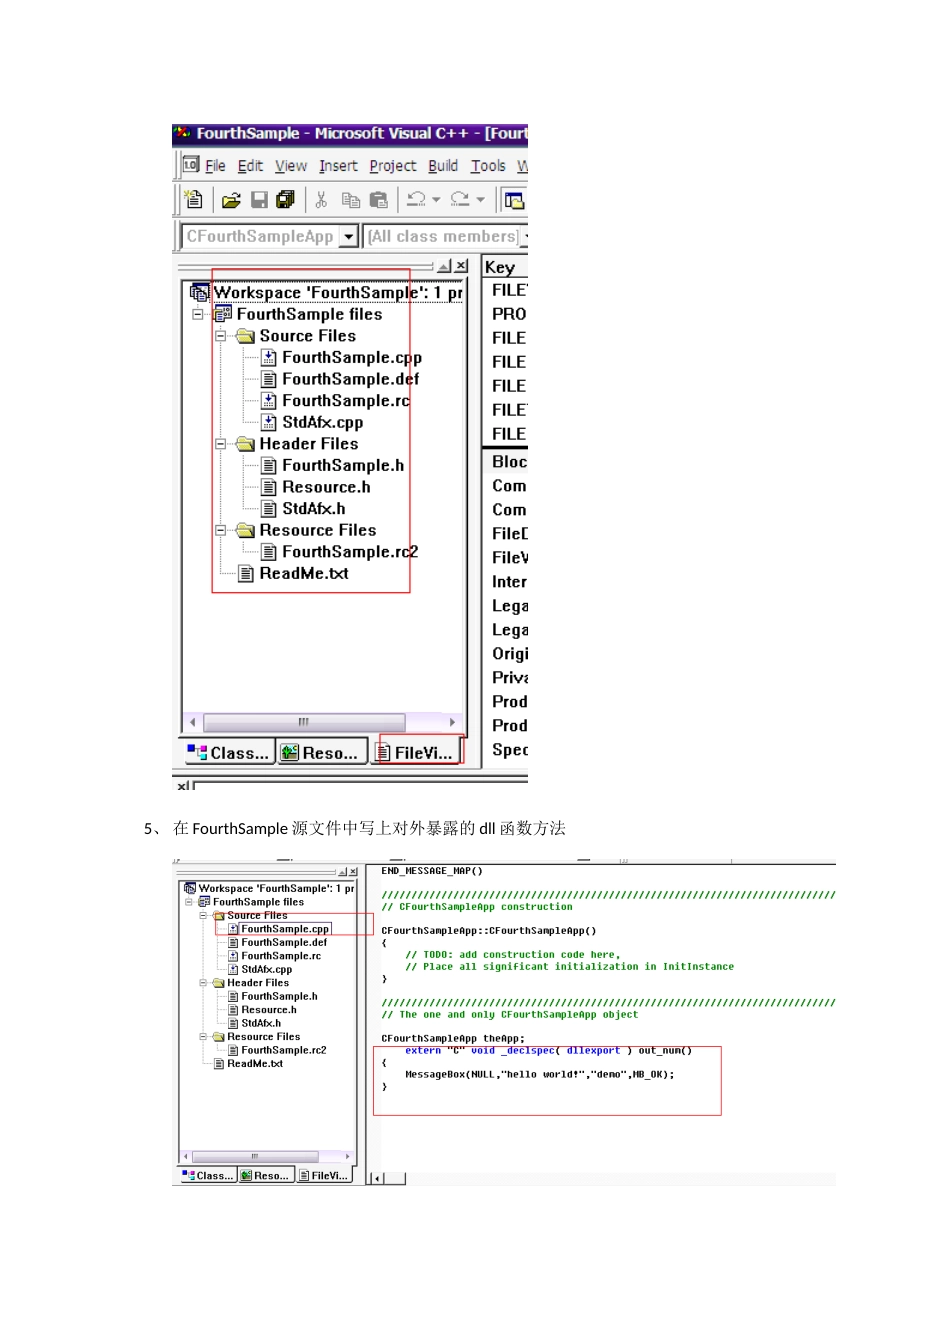Select FourthSample.def in the upper tree
Screen dimensions: 950x1344
(350, 379)
